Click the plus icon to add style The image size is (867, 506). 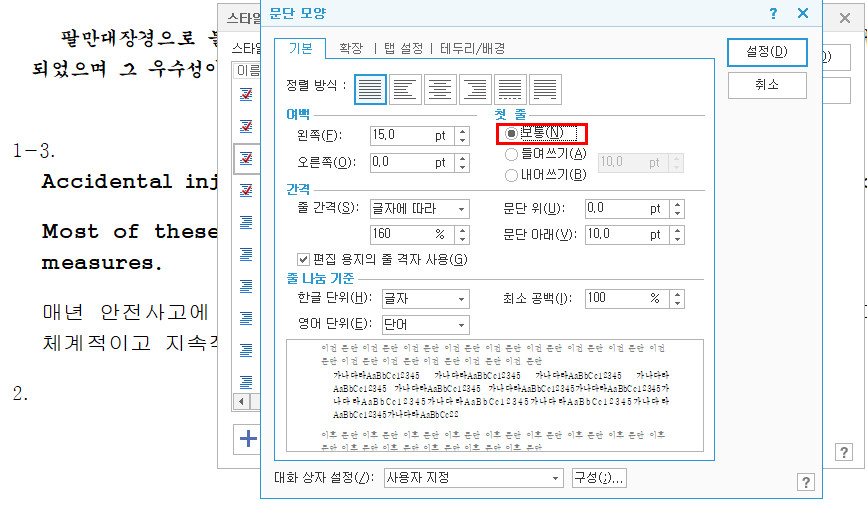coord(247,438)
